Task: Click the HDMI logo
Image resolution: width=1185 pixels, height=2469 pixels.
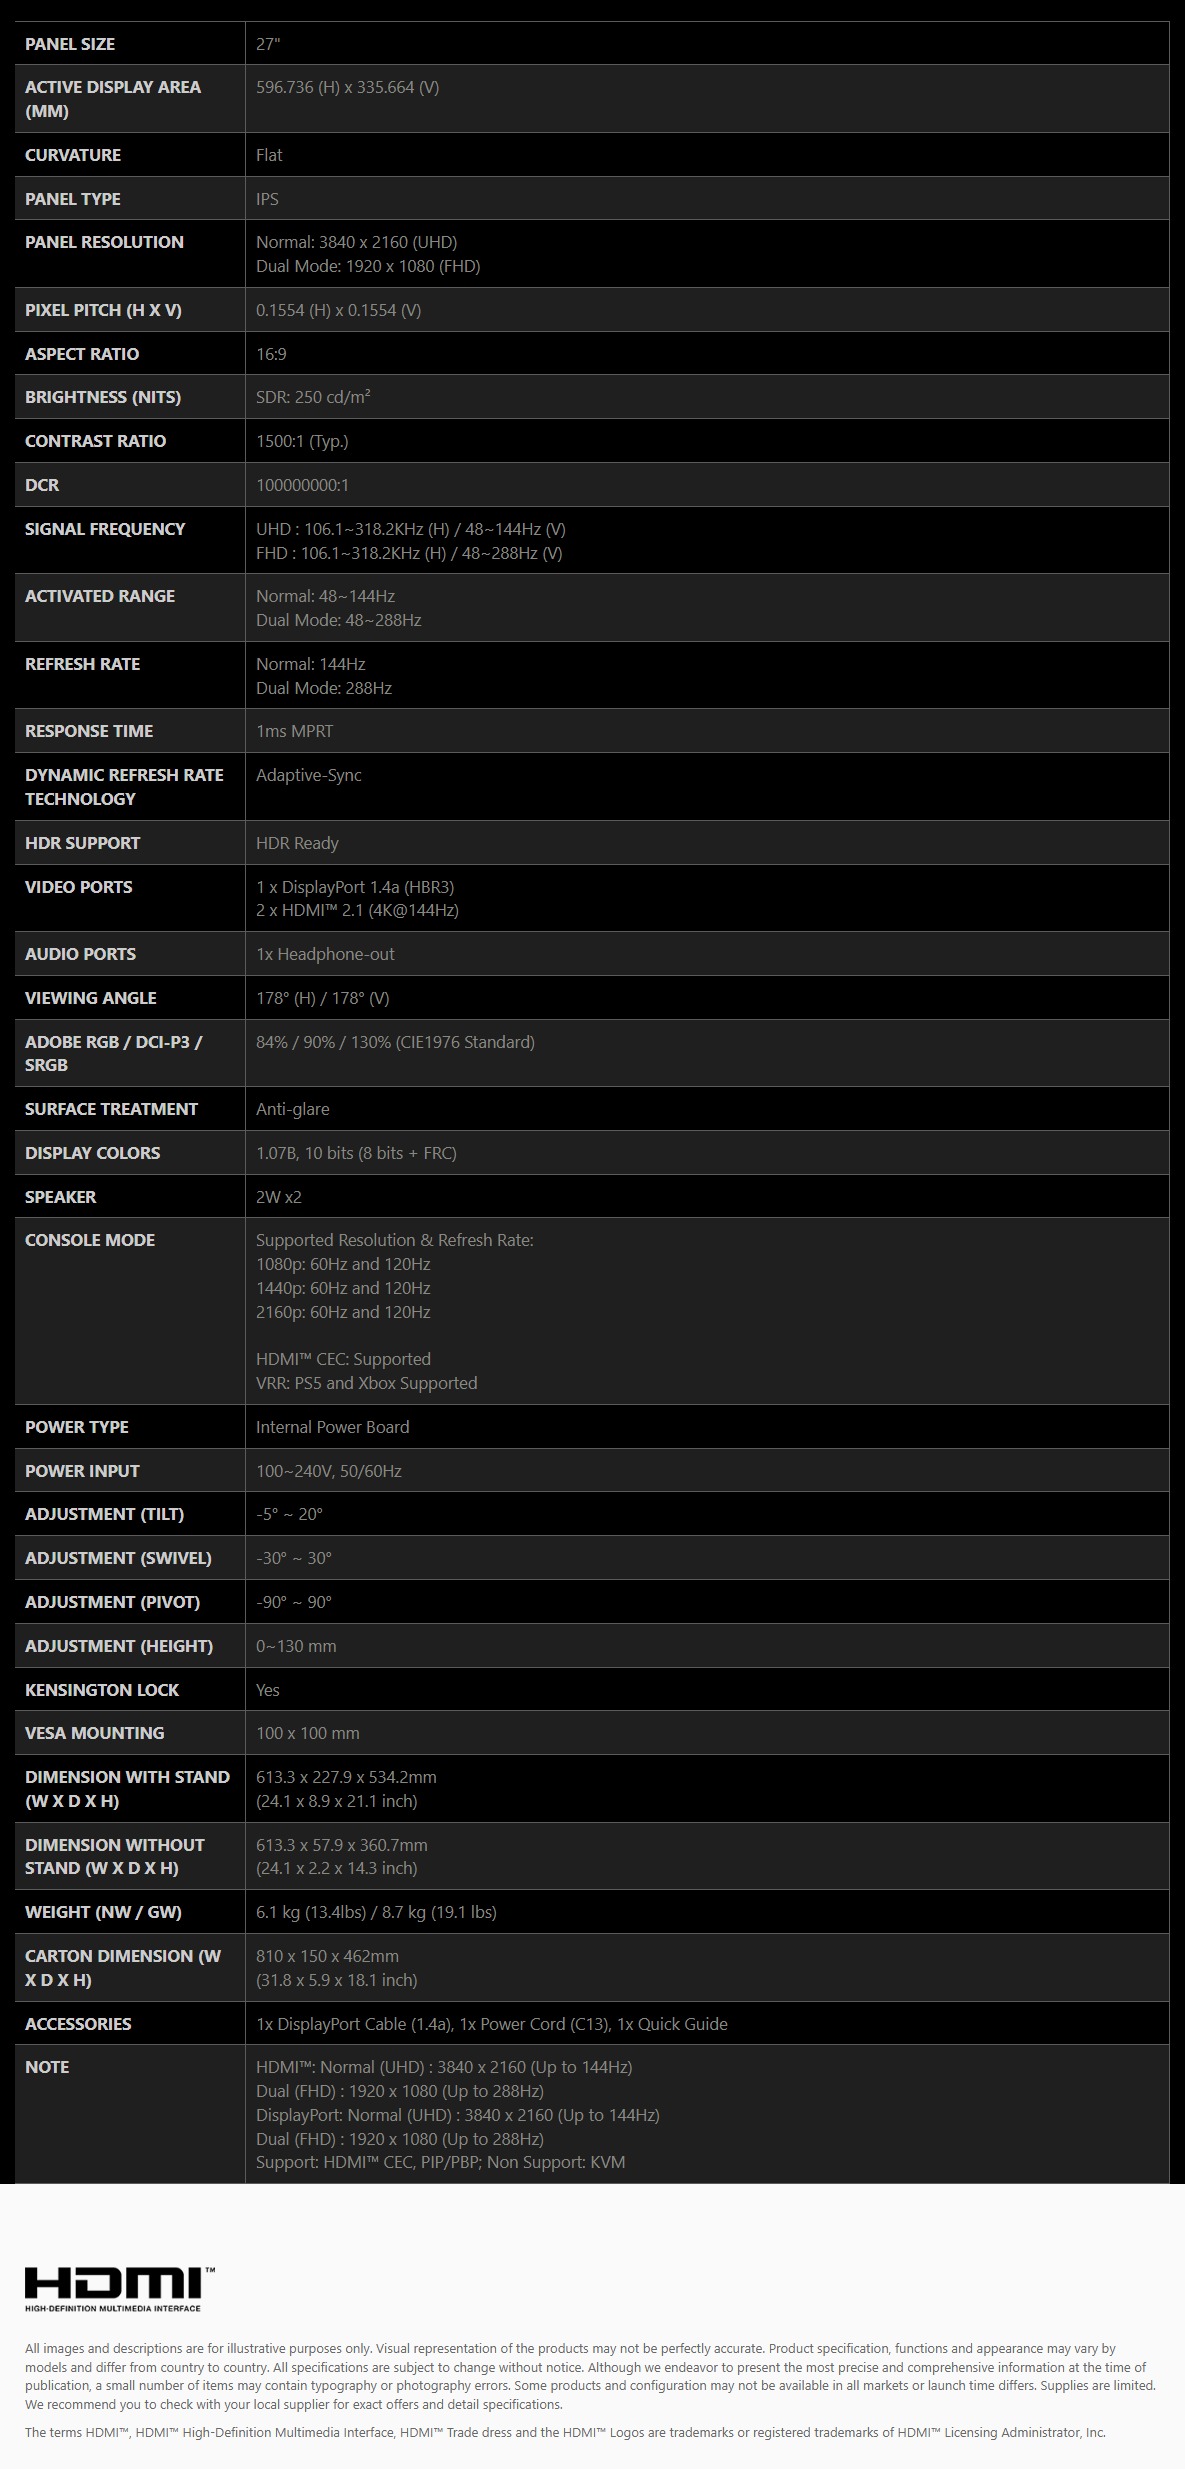Action: click(x=119, y=2290)
